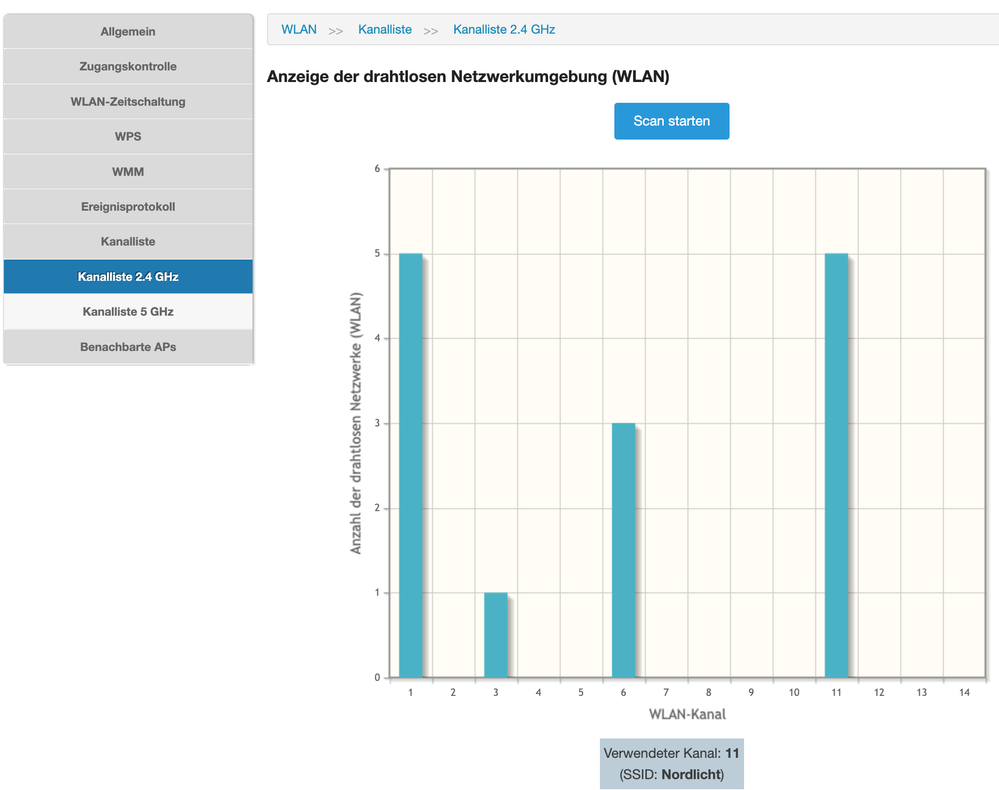Select WLAN-Zeitschaltung menu entry

coord(128,101)
